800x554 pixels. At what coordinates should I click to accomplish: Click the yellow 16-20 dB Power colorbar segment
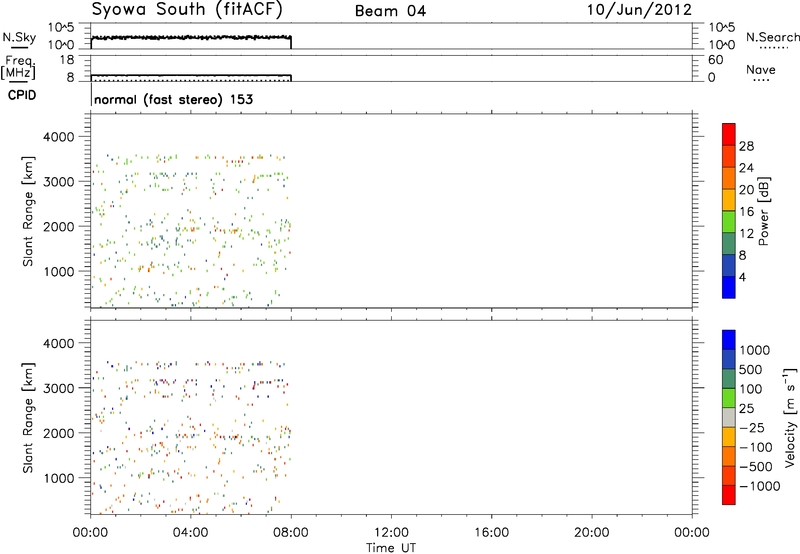(729, 200)
